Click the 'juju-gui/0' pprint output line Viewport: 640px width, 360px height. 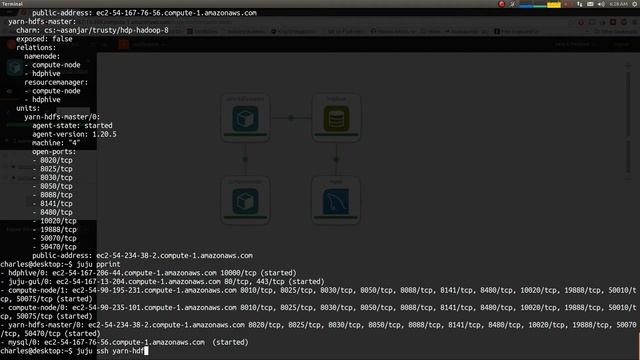click(162, 282)
